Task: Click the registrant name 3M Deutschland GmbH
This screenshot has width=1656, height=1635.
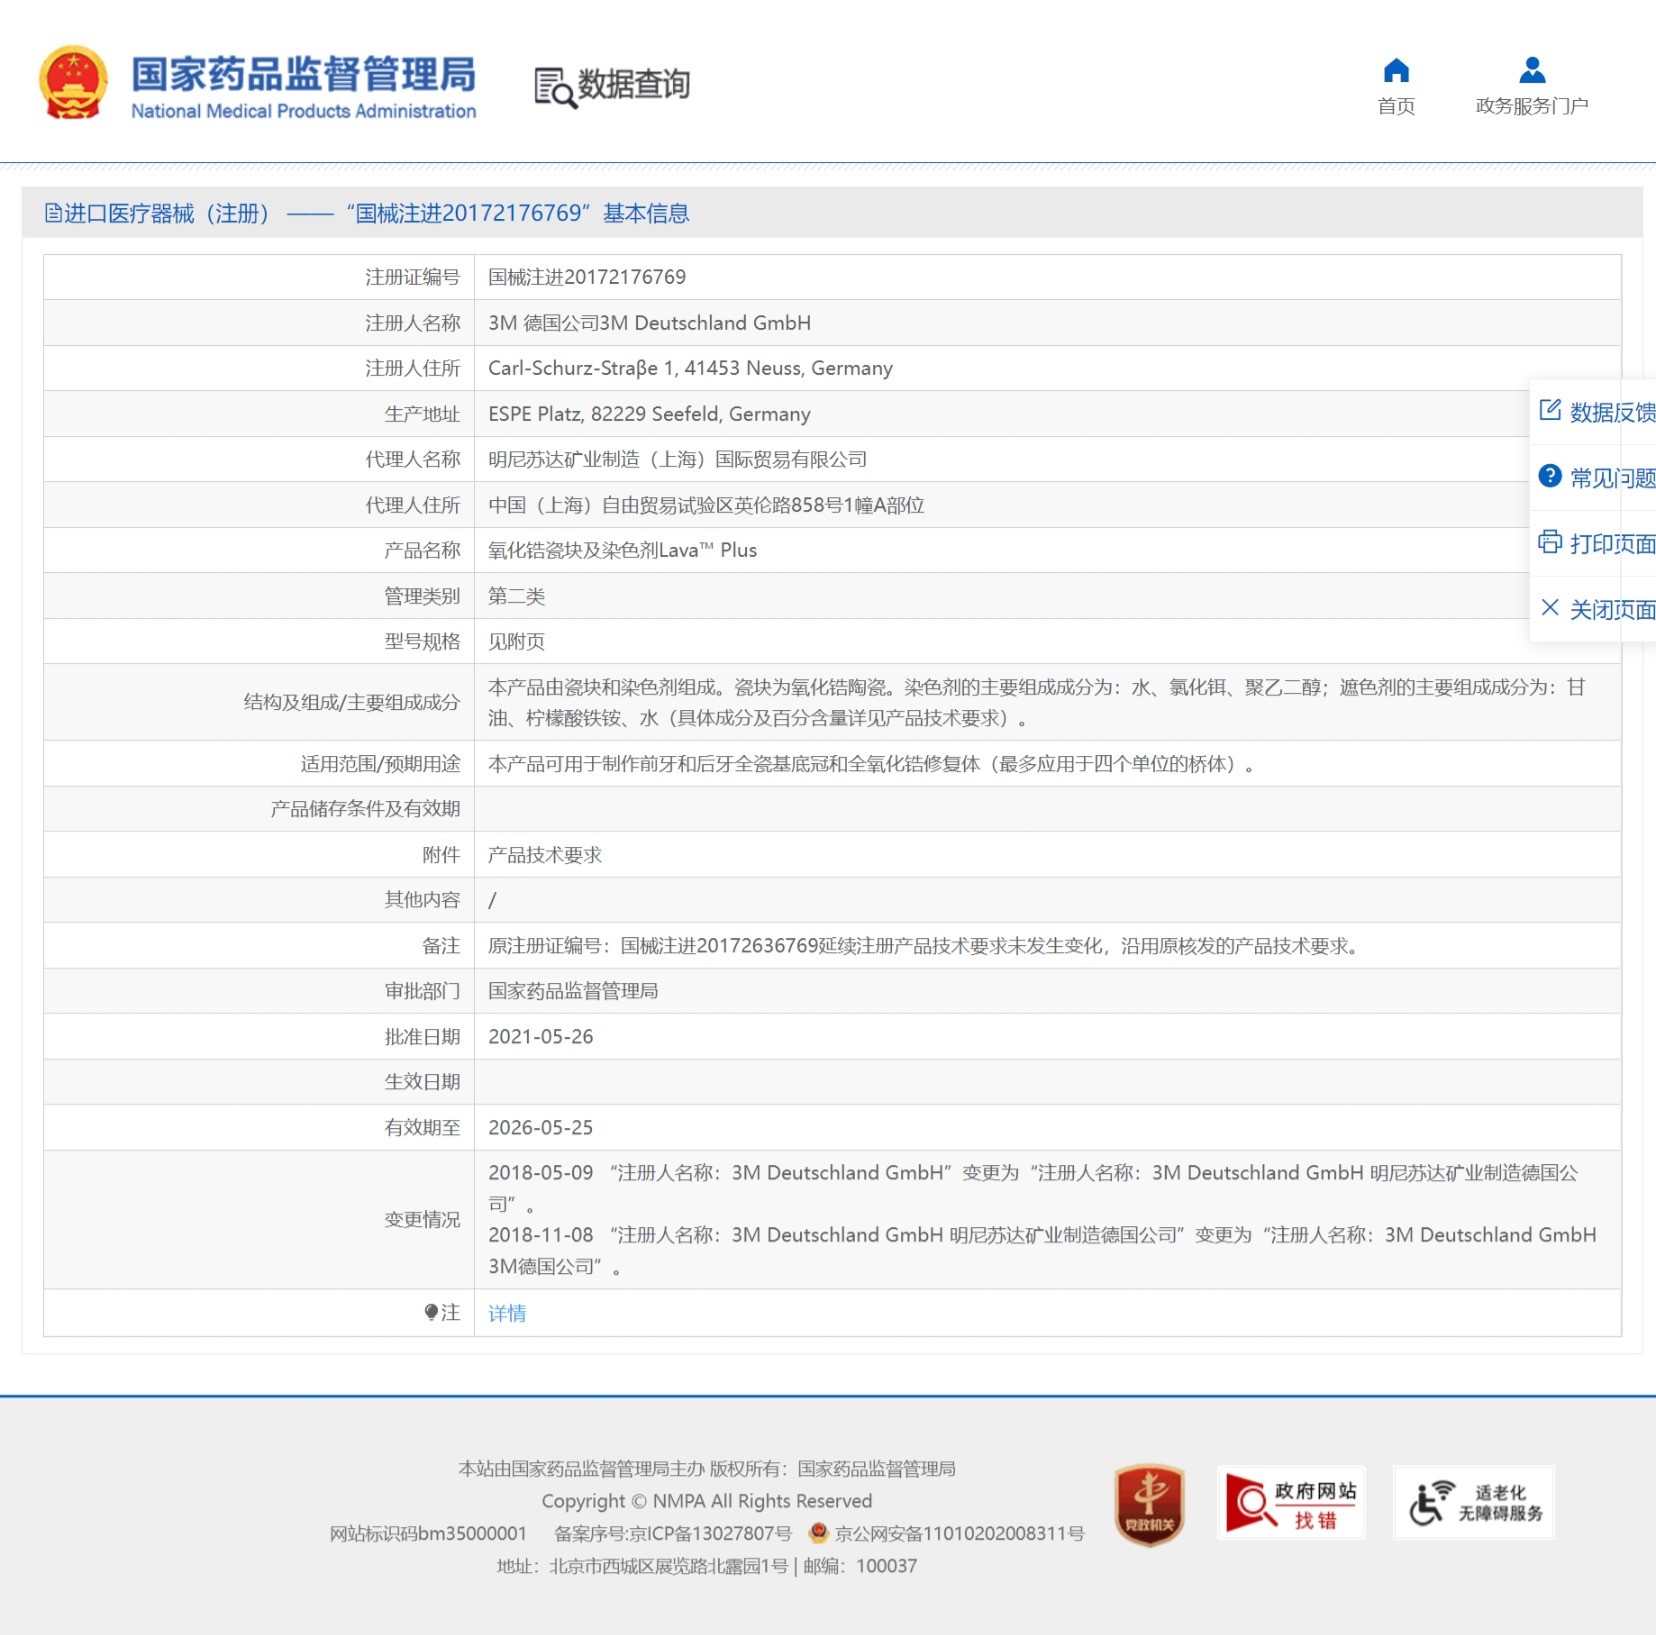Action: [x=649, y=323]
